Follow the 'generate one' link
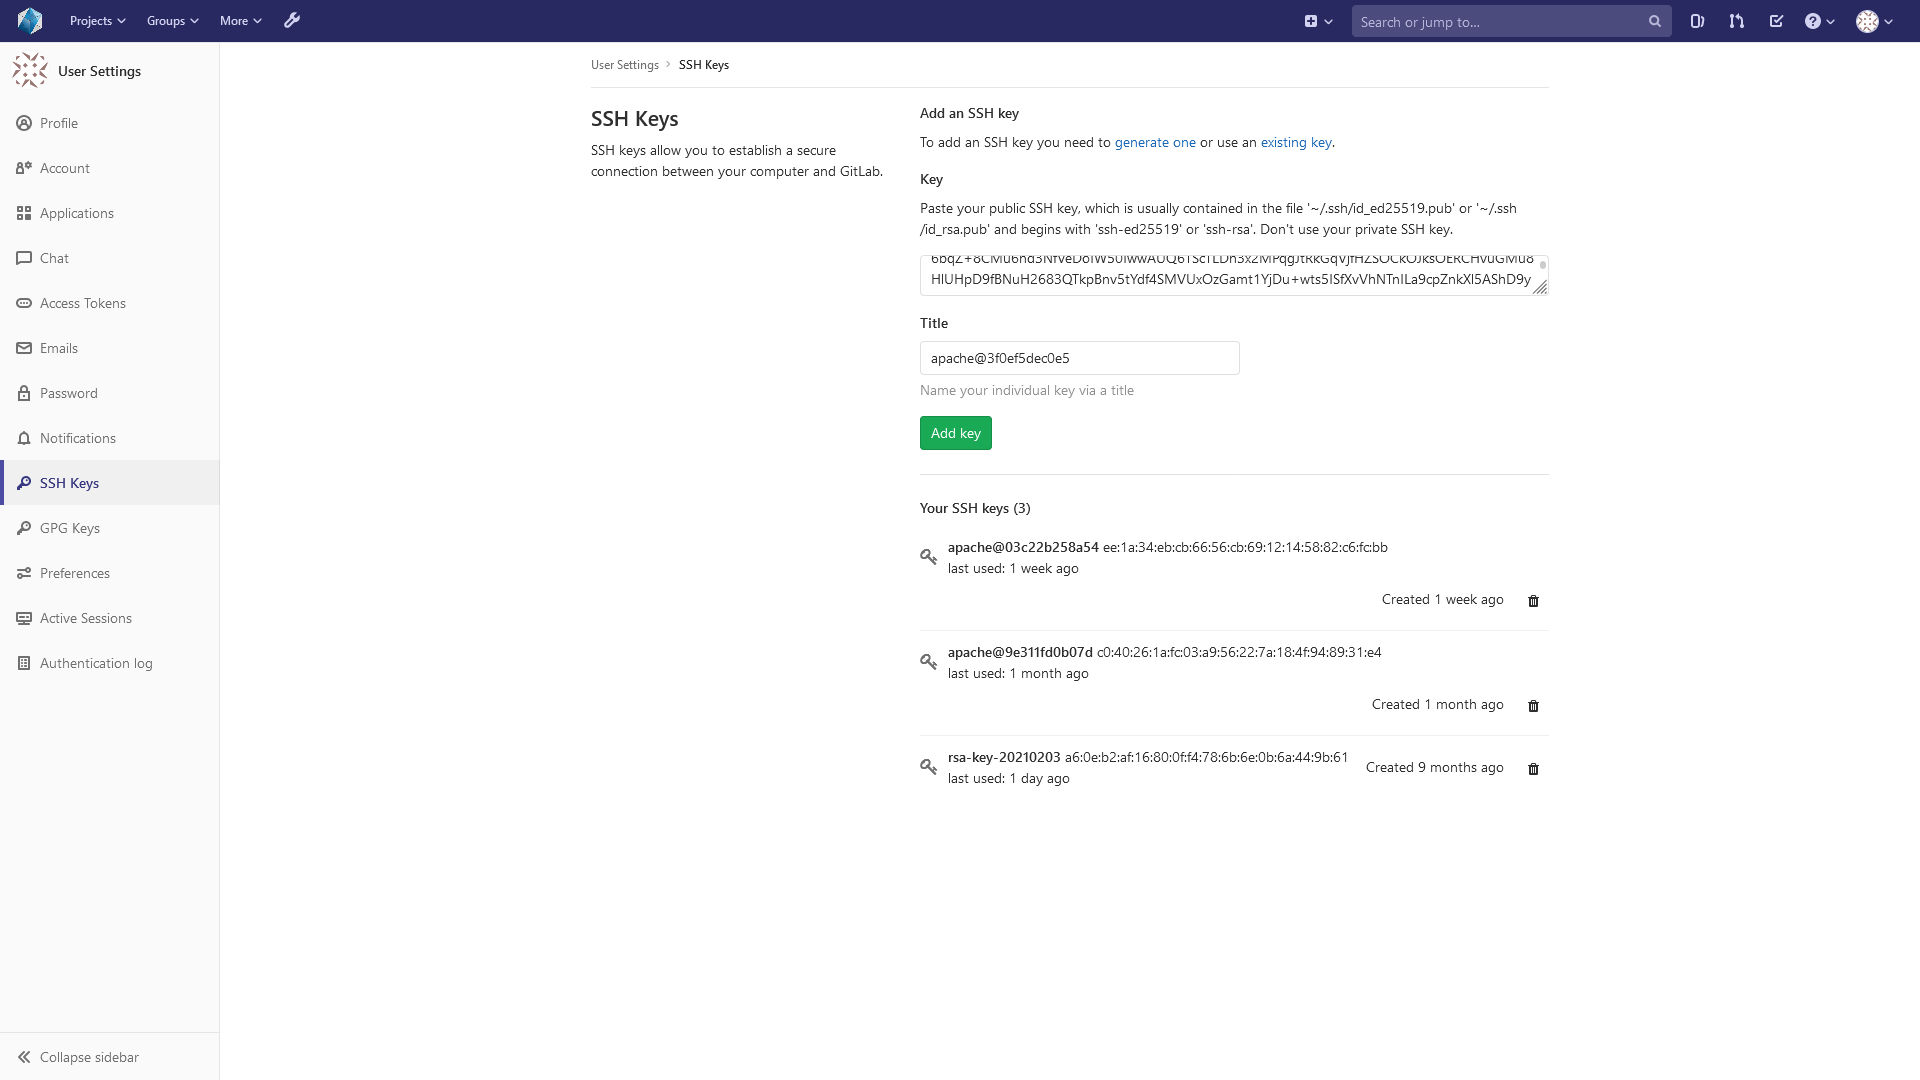The width and height of the screenshot is (1920, 1080). tap(1155, 142)
